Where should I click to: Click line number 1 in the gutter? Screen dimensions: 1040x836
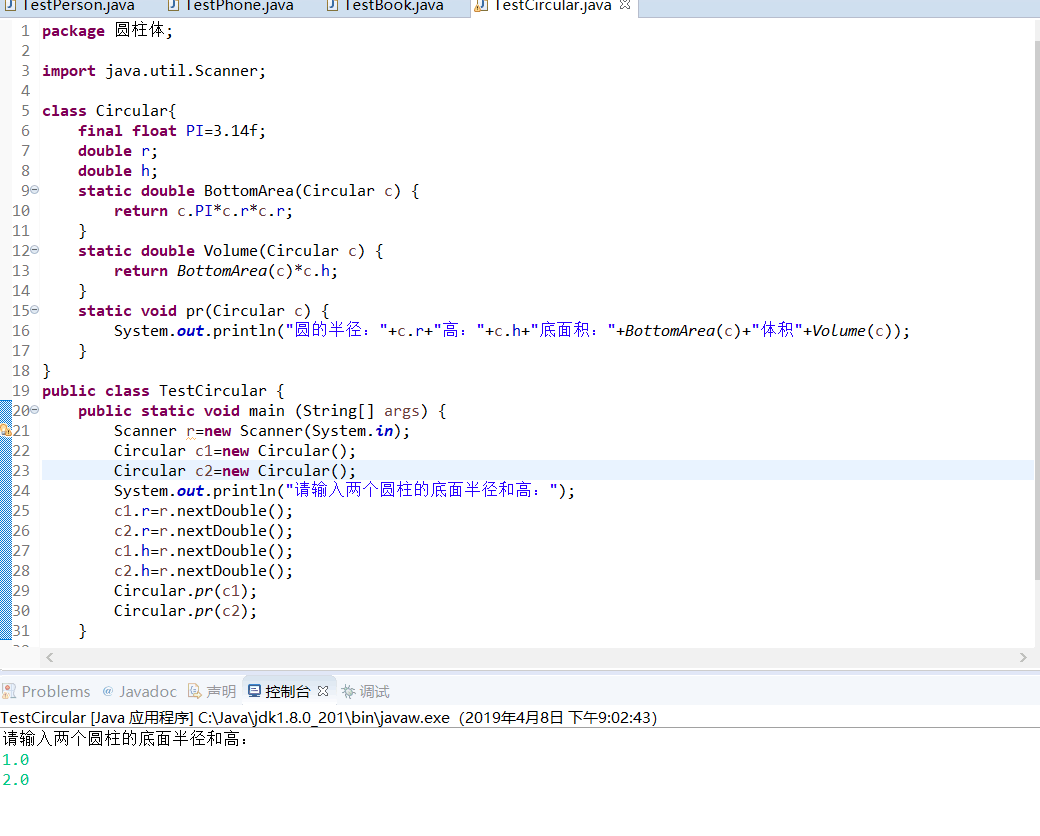25,31
